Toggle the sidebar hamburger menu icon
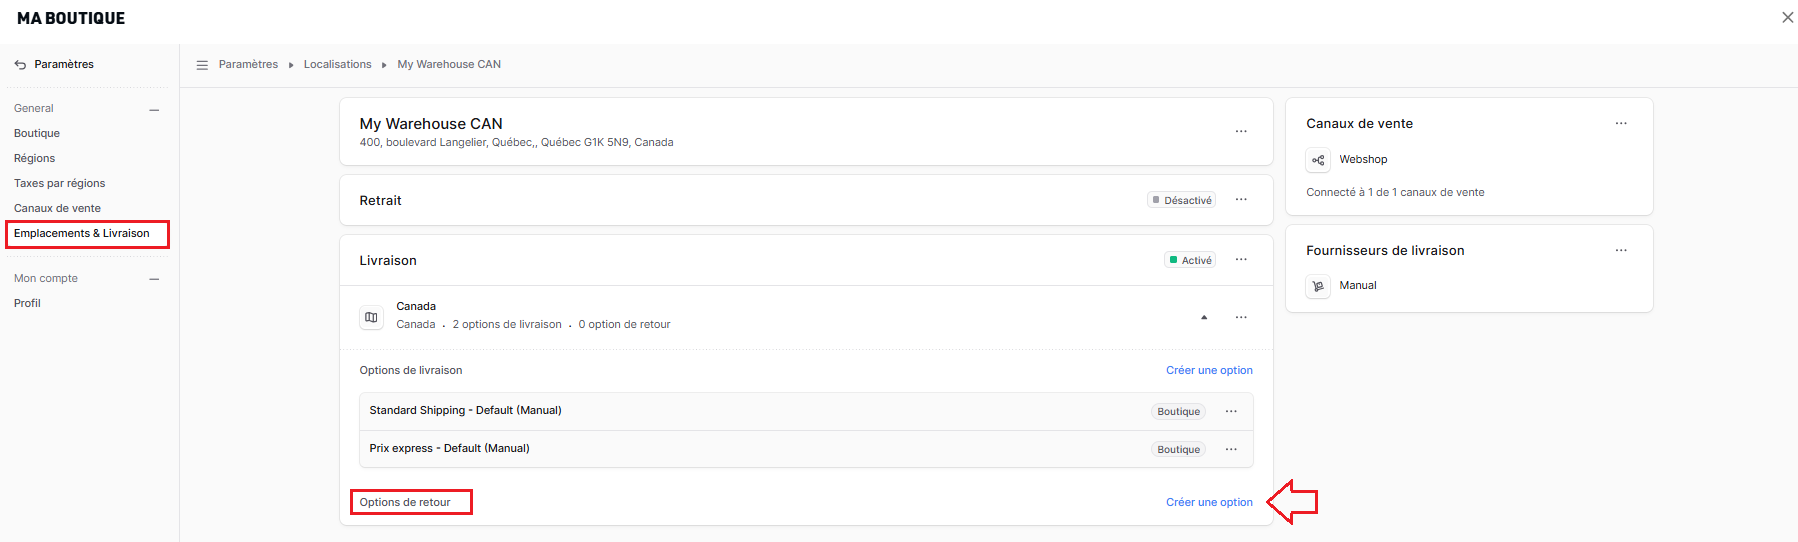 [202, 65]
